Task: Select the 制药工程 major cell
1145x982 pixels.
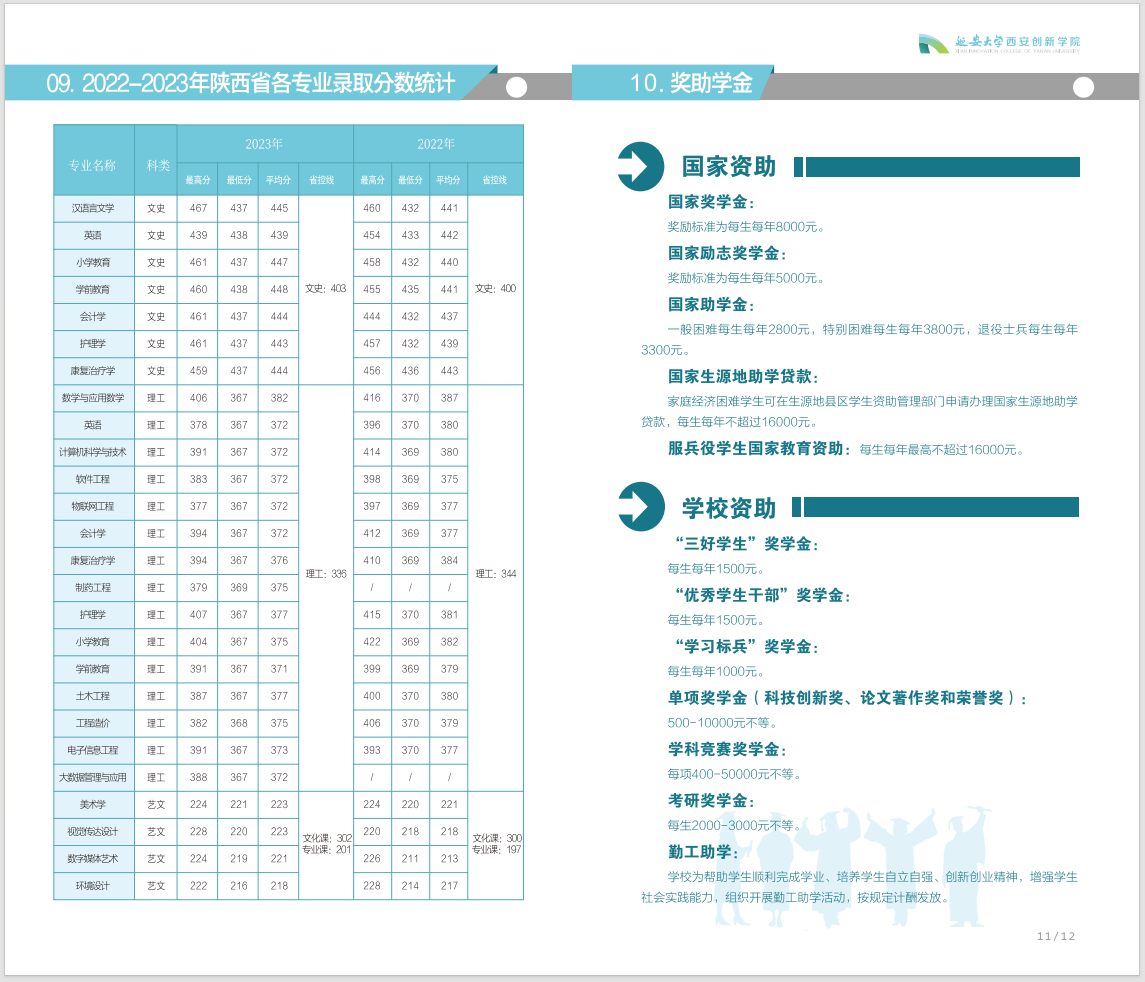Action: [x=93, y=588]
